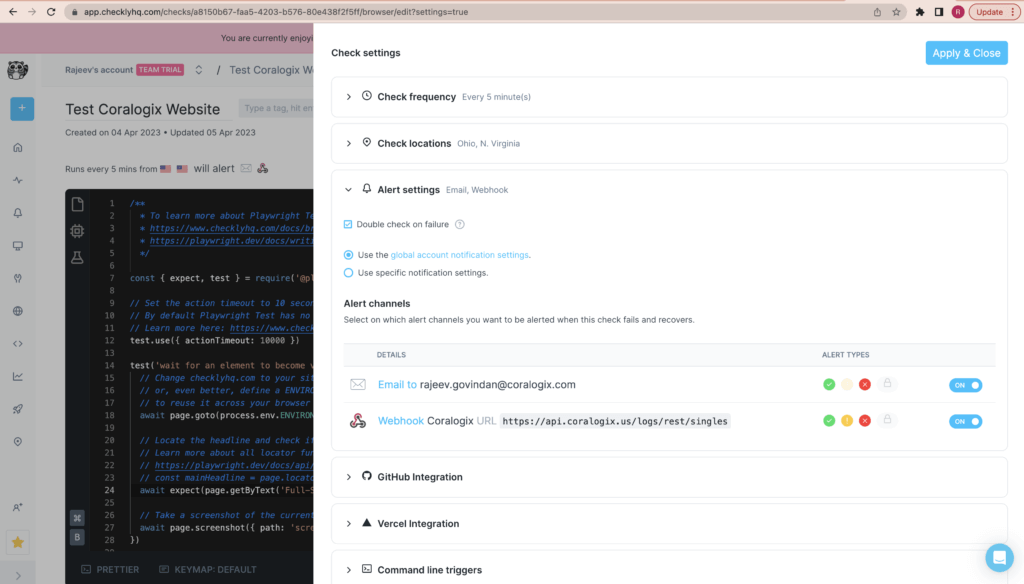
Task: Toggle Double check on failure checkbox
Action: (x=348, y=224)
